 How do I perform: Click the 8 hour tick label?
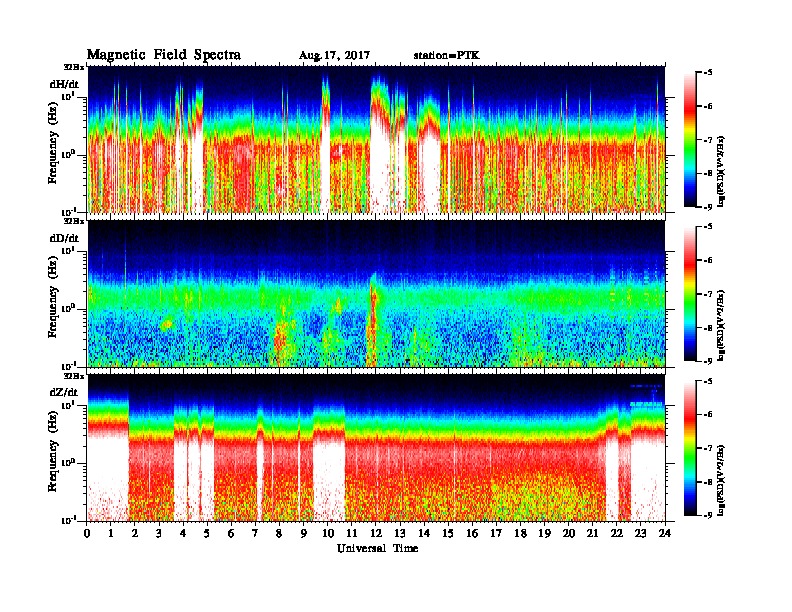coord(280,534)
